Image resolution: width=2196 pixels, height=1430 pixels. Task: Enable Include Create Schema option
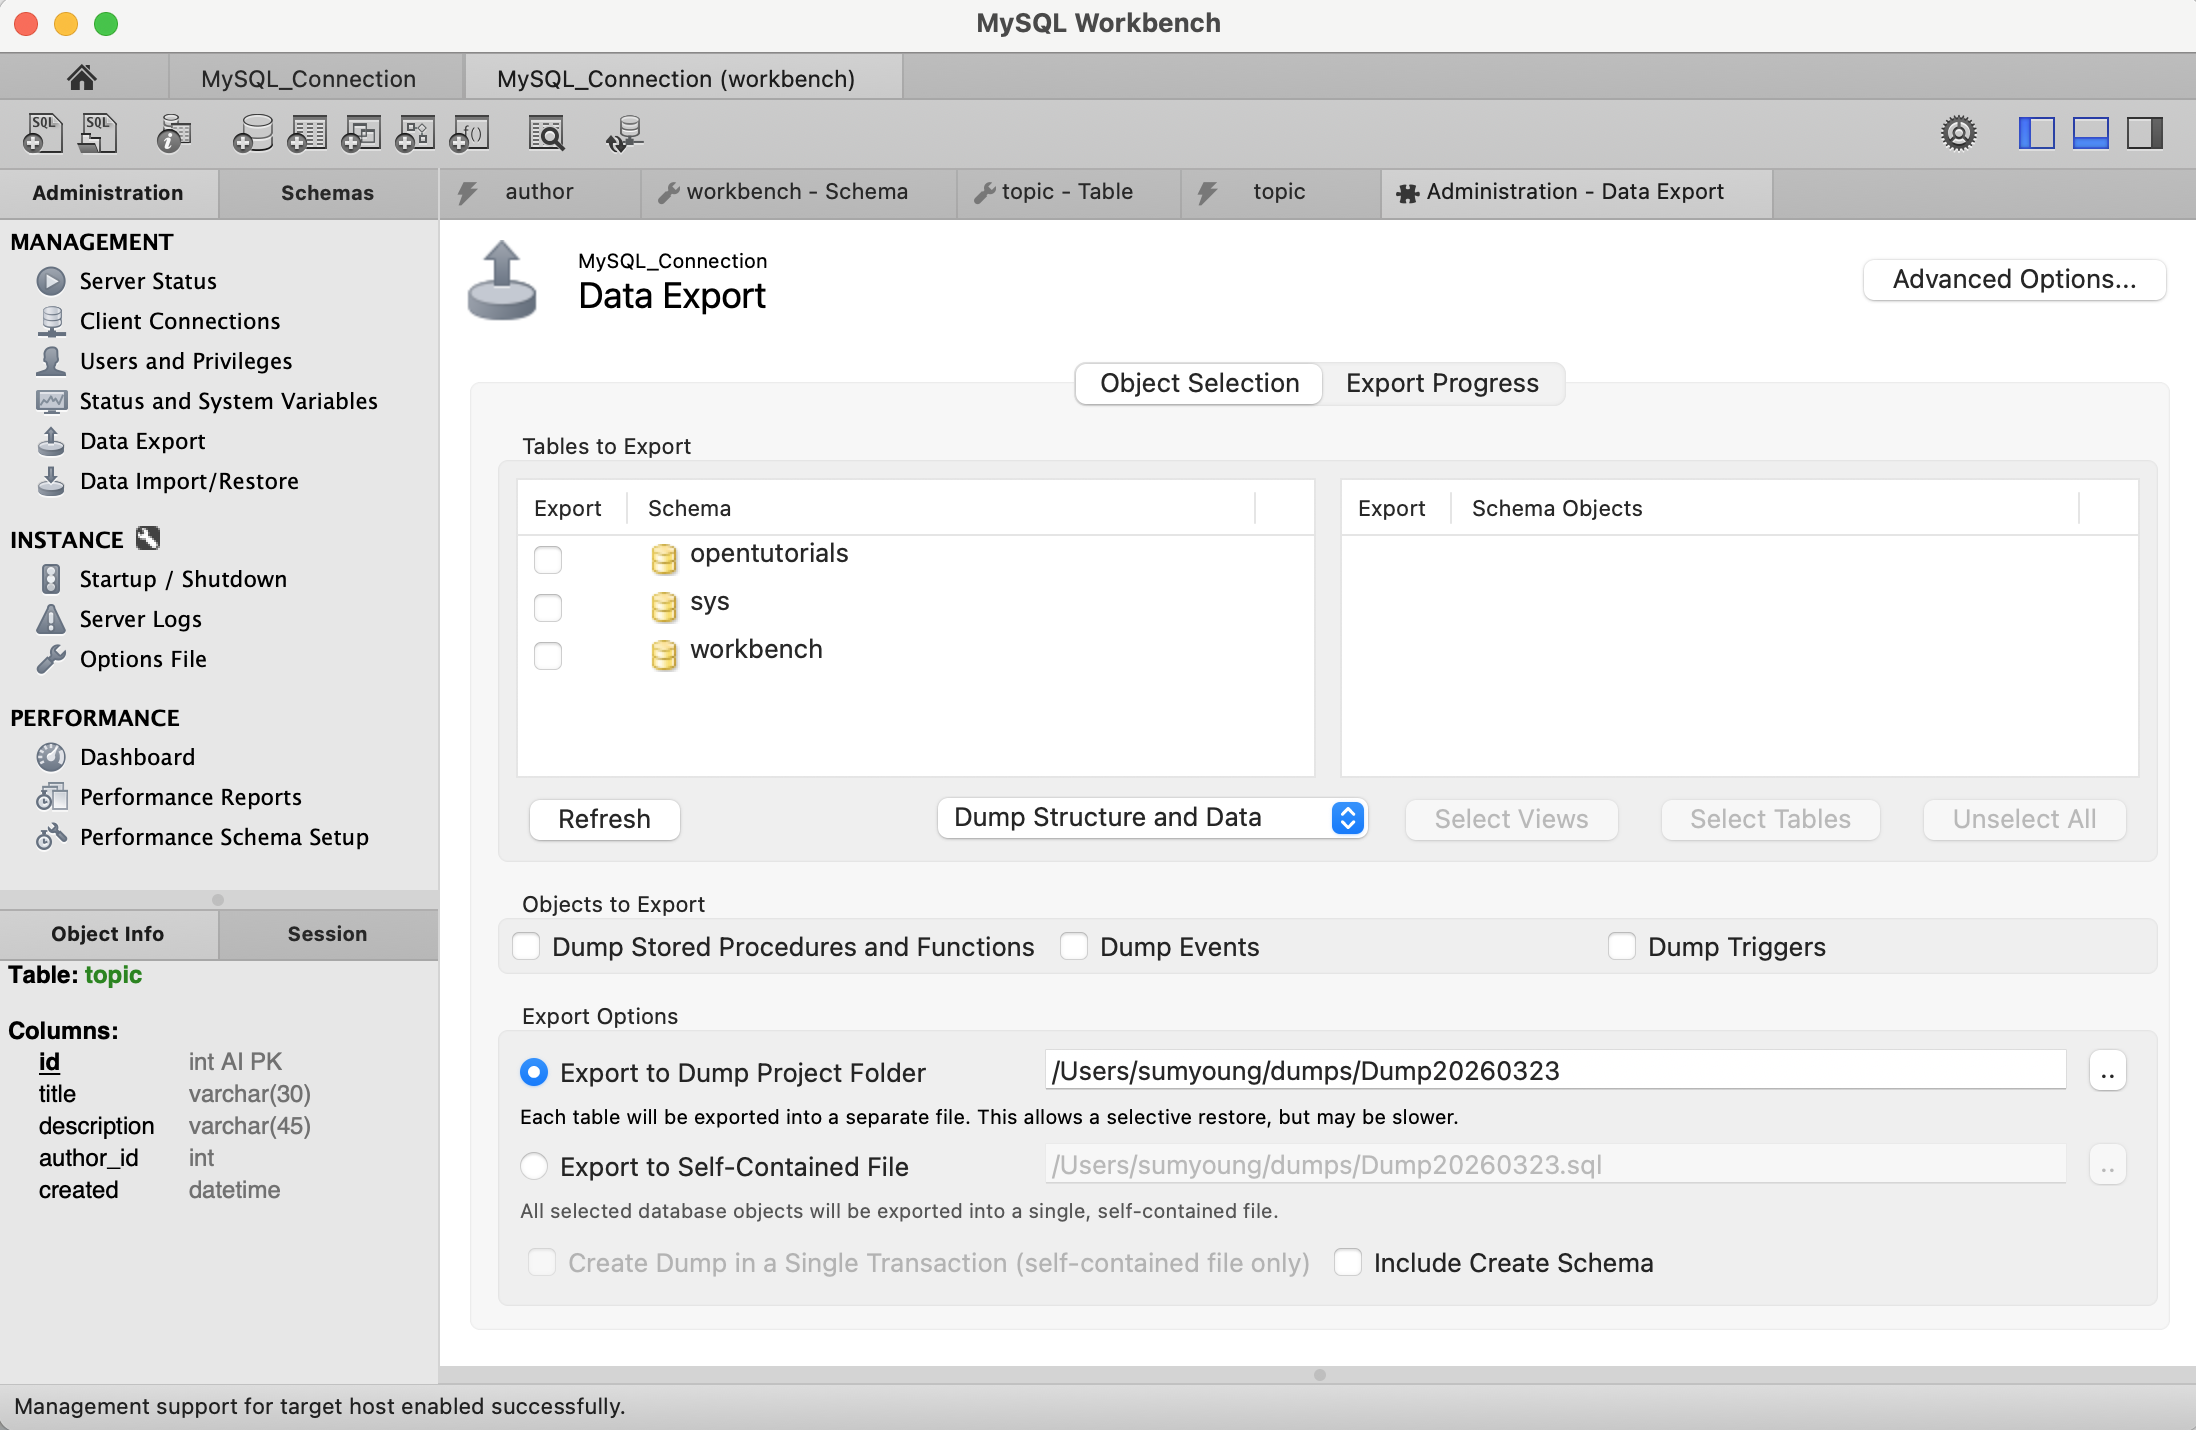(1348, 1262)
